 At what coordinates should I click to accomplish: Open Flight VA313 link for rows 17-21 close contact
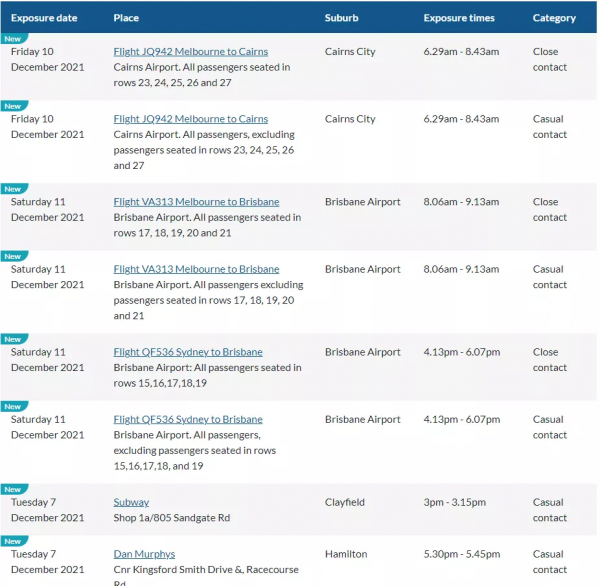(x=196, y=202)
